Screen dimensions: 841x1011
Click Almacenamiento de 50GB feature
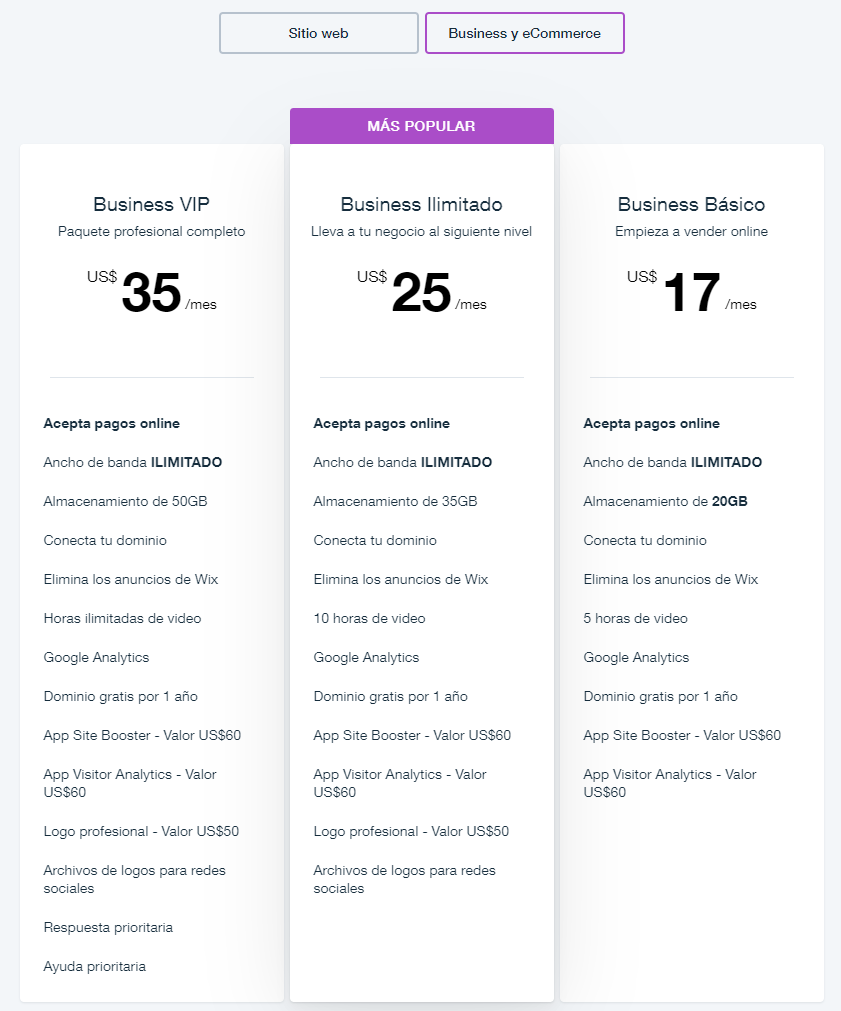(125, 501)
